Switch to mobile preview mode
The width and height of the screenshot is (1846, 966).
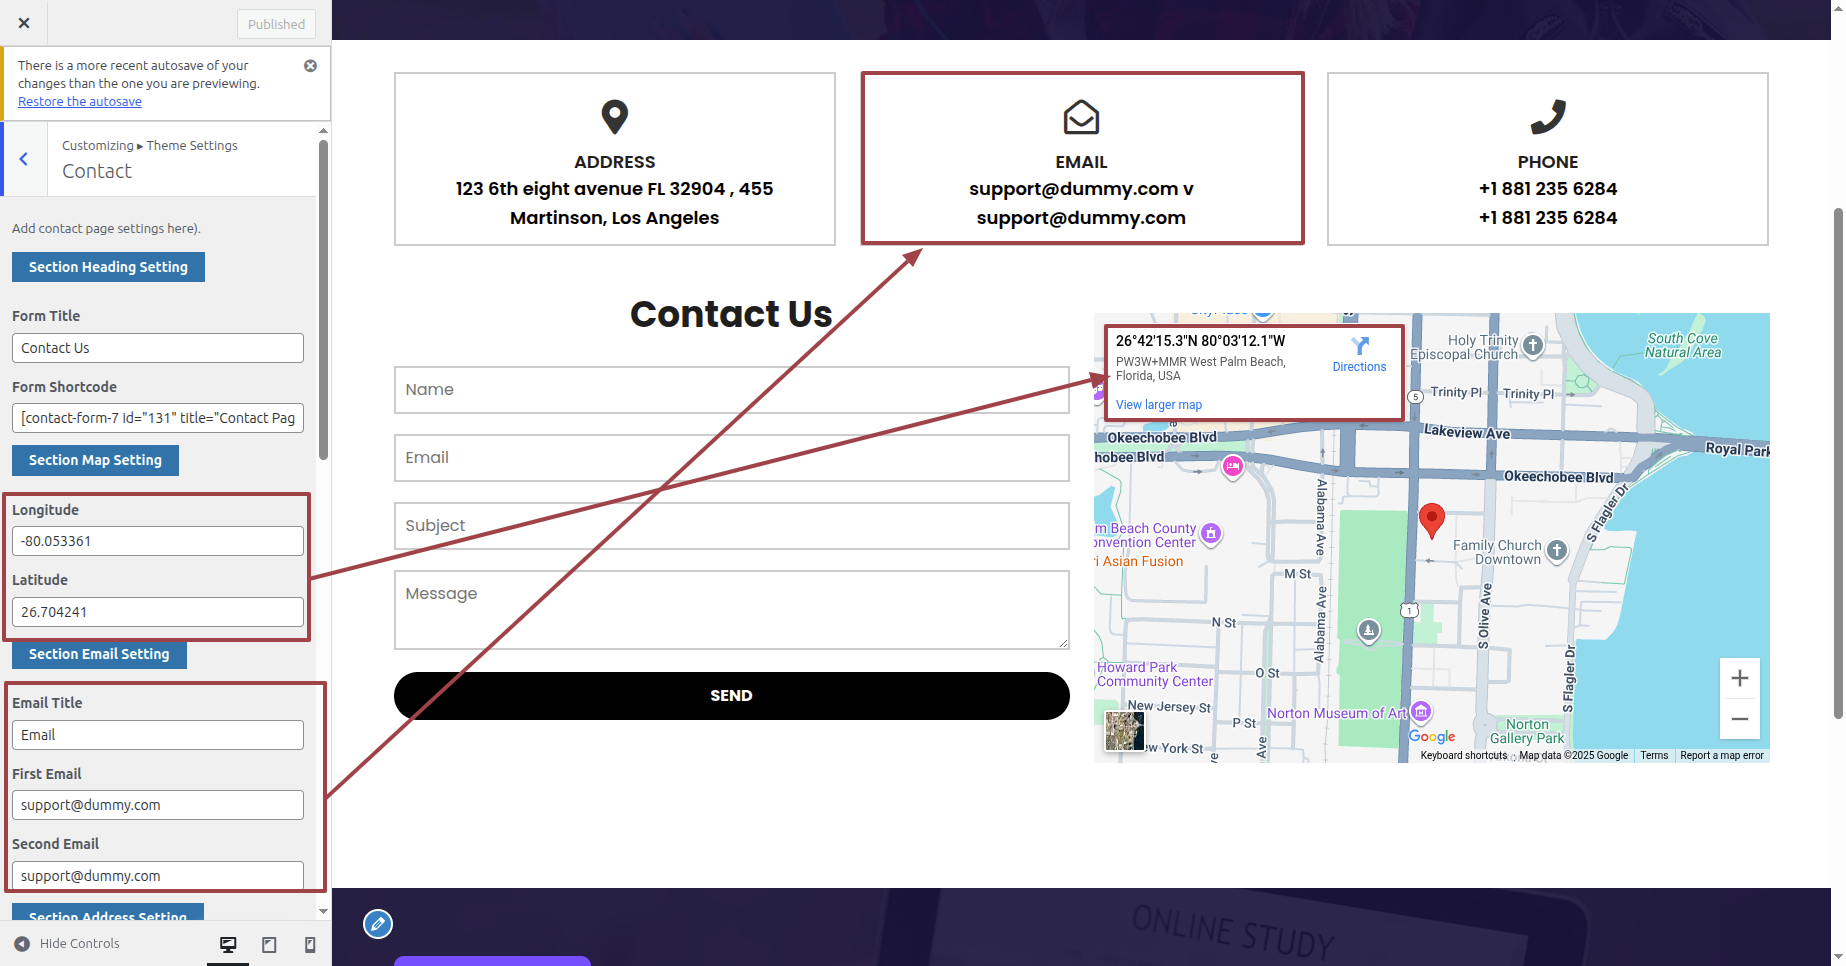pos(310,944)
